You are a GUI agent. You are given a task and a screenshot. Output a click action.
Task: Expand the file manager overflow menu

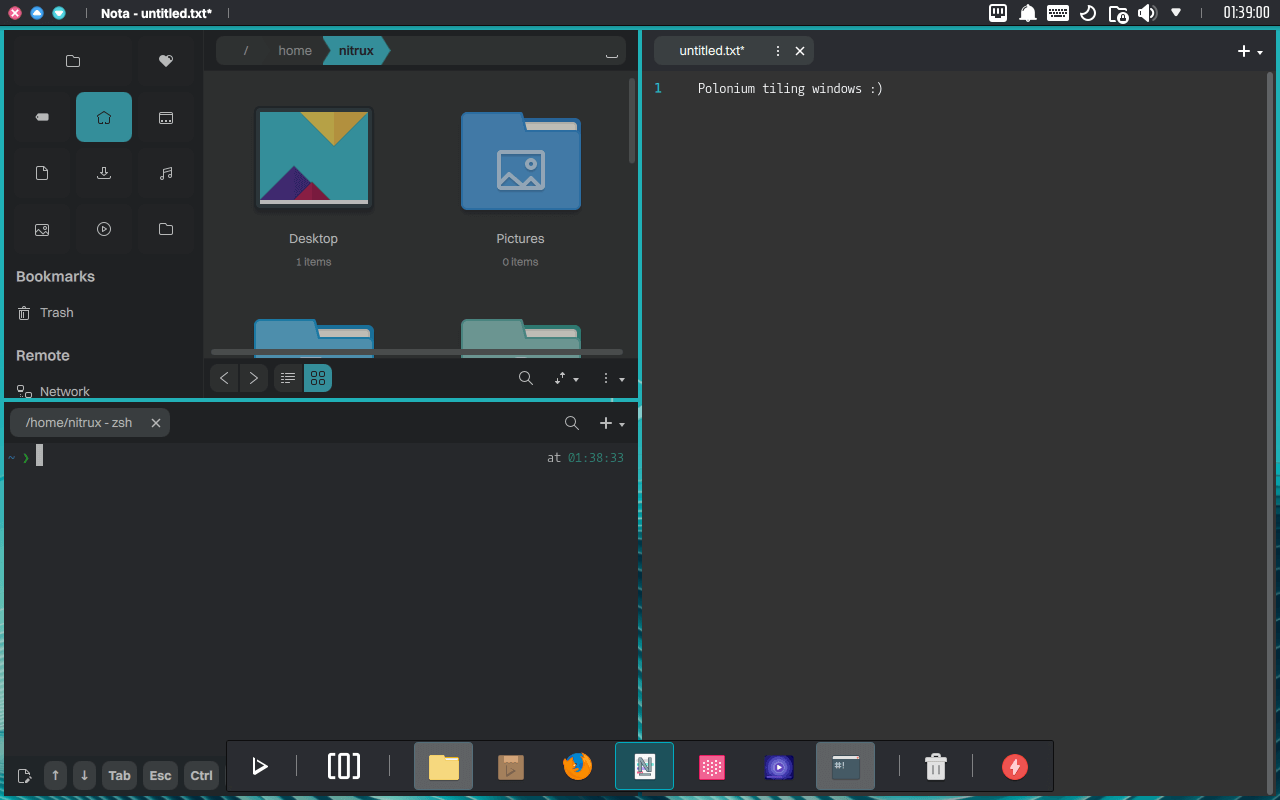pos(610,378)
